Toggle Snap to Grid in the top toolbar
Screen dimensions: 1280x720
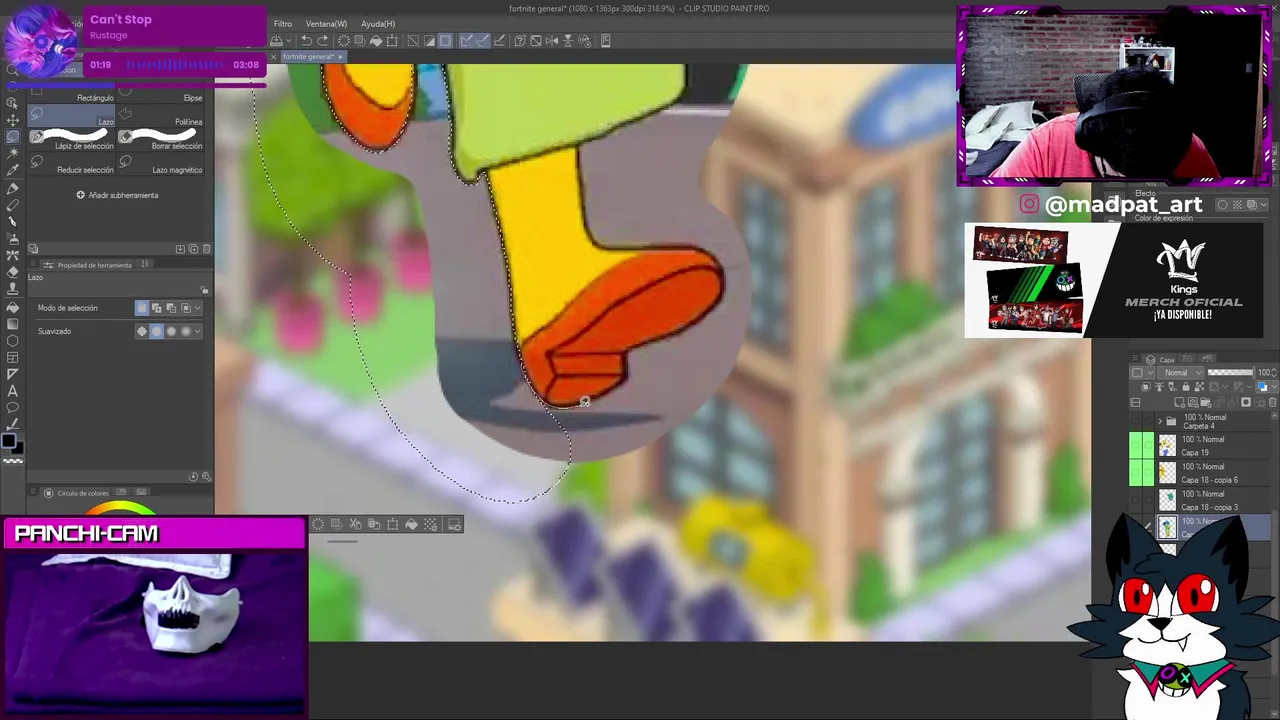[499, 40]
